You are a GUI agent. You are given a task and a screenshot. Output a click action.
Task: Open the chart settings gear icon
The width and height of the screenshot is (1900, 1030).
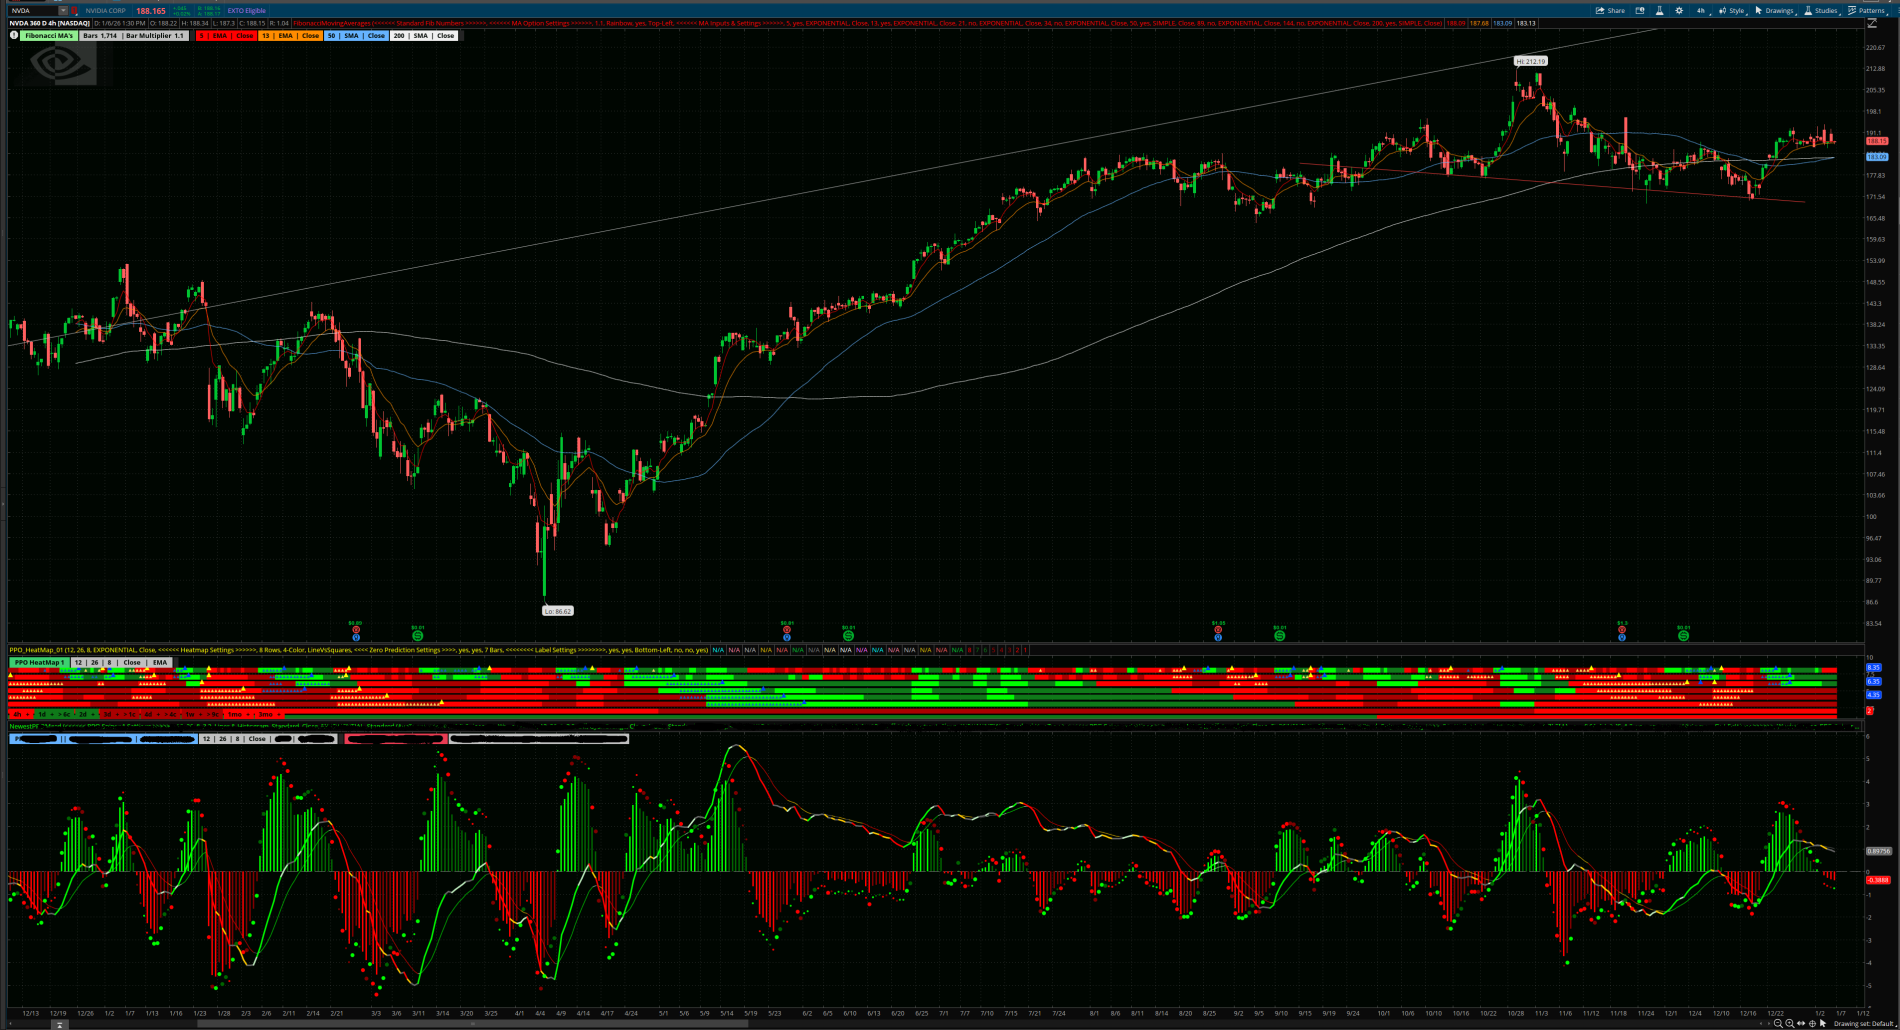click(x=1678, y=11)
